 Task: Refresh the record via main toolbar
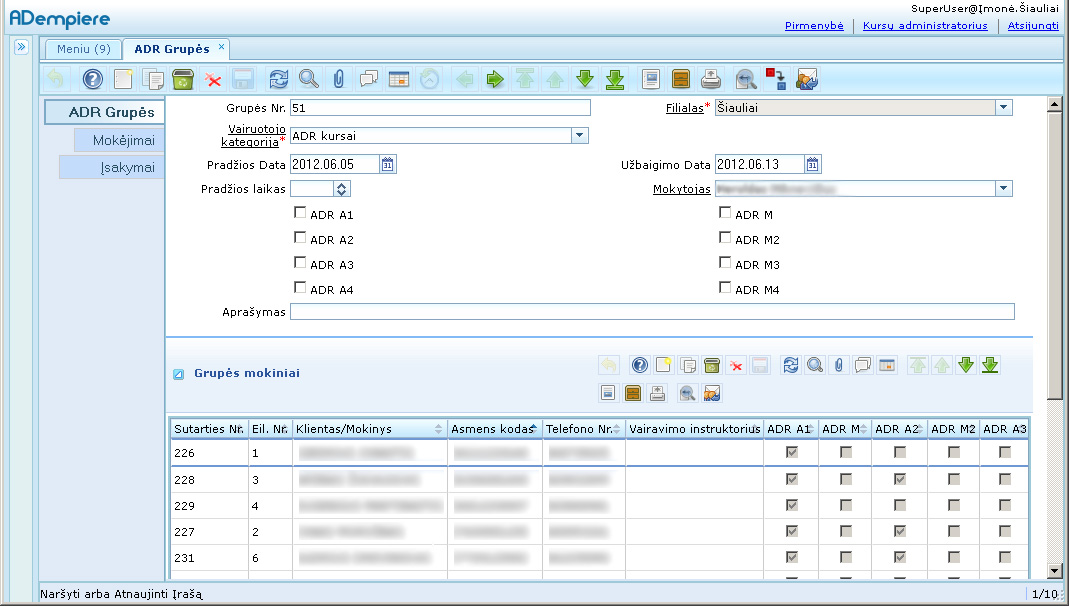(278, 79)
